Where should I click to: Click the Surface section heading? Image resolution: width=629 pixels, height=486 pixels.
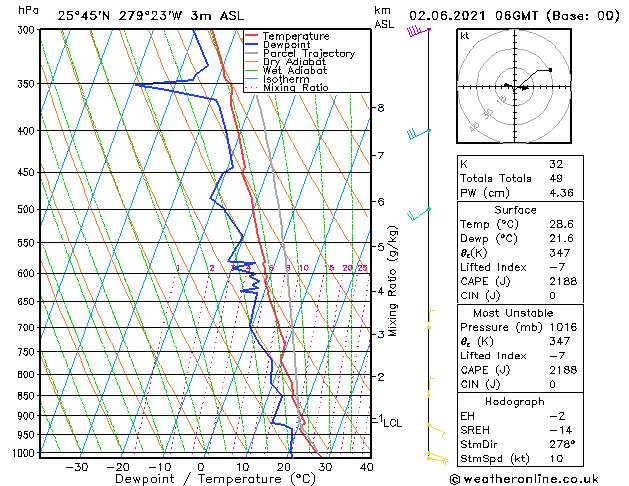515,210
